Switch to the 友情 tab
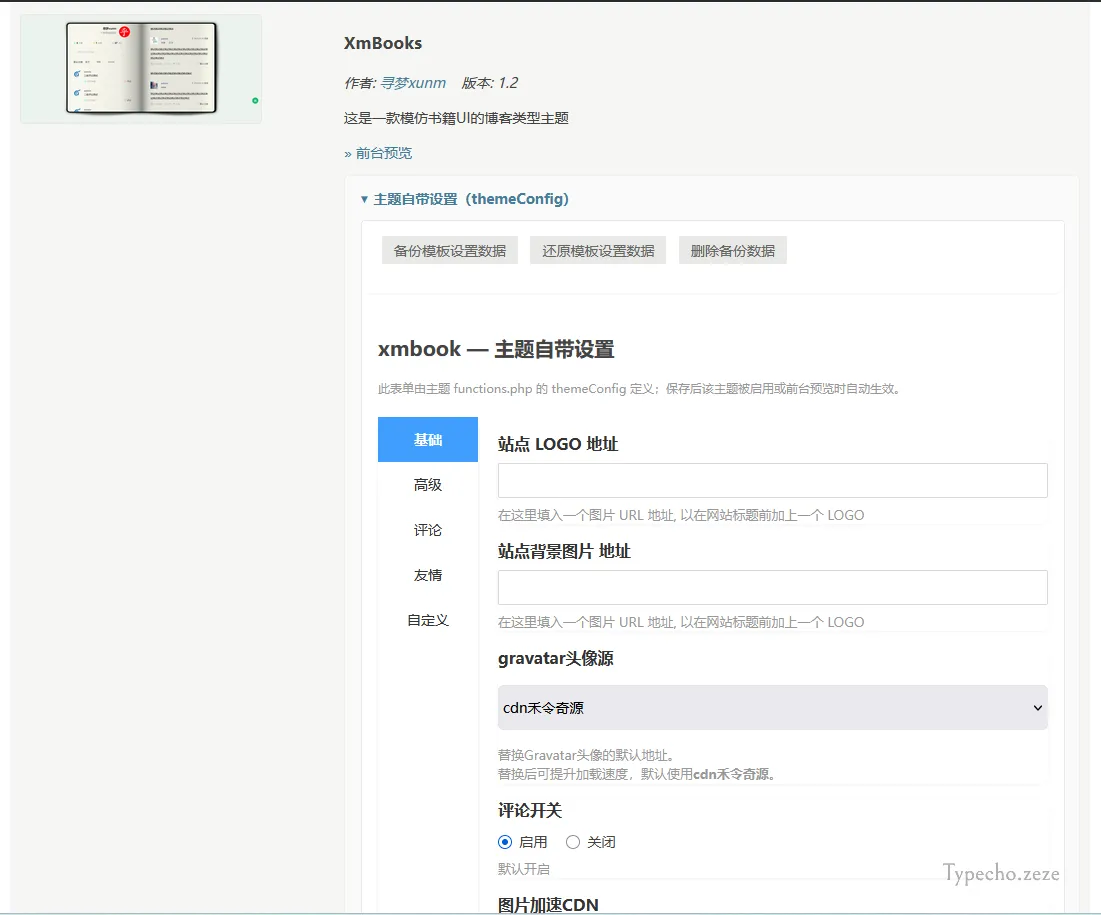 pyautogui.click(x=428, y=575)
